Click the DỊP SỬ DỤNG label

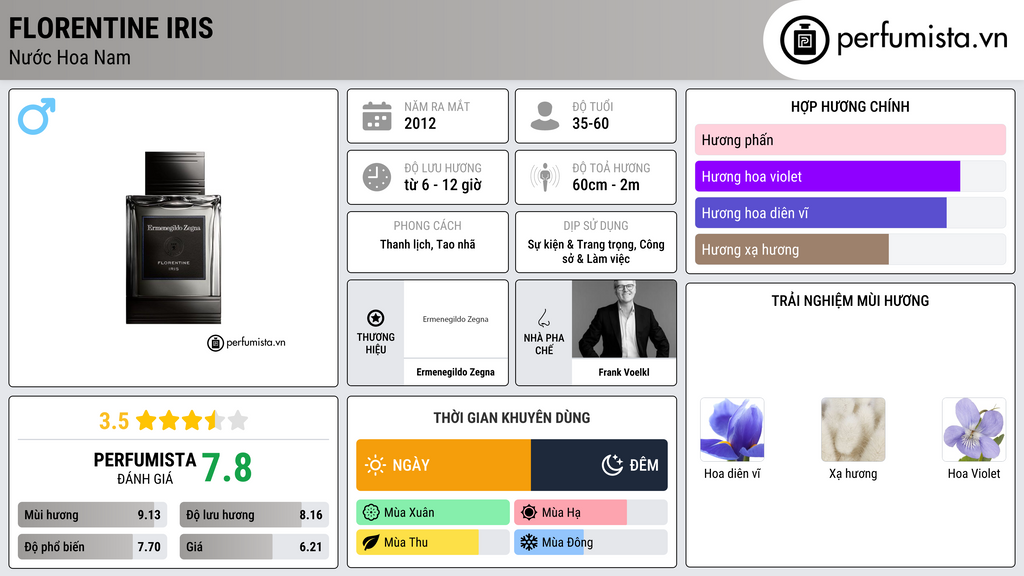click(596, 225)
